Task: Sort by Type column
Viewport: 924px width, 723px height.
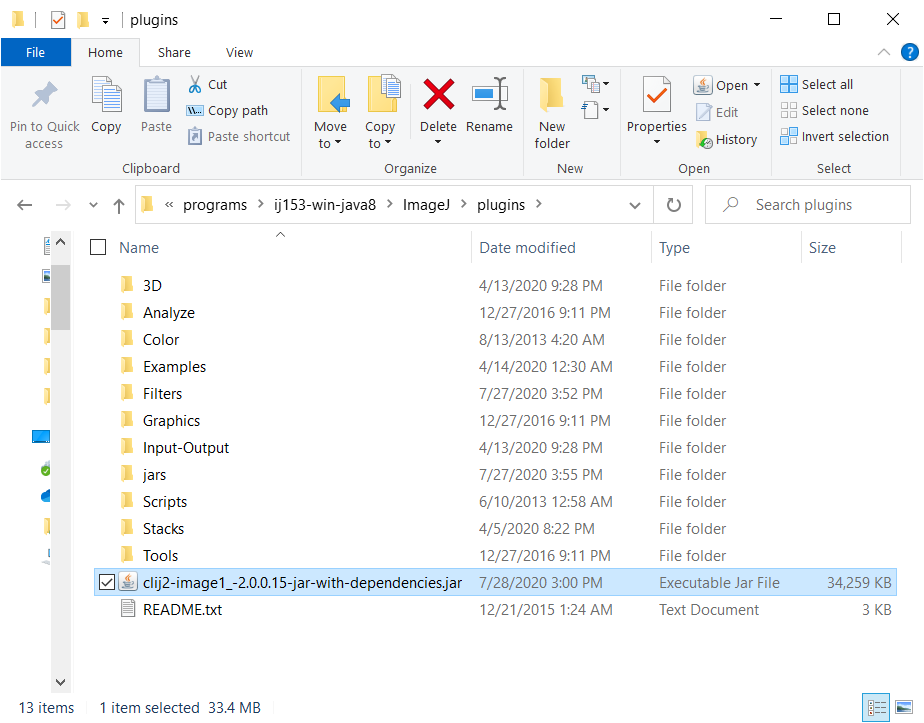Action: 674,247
